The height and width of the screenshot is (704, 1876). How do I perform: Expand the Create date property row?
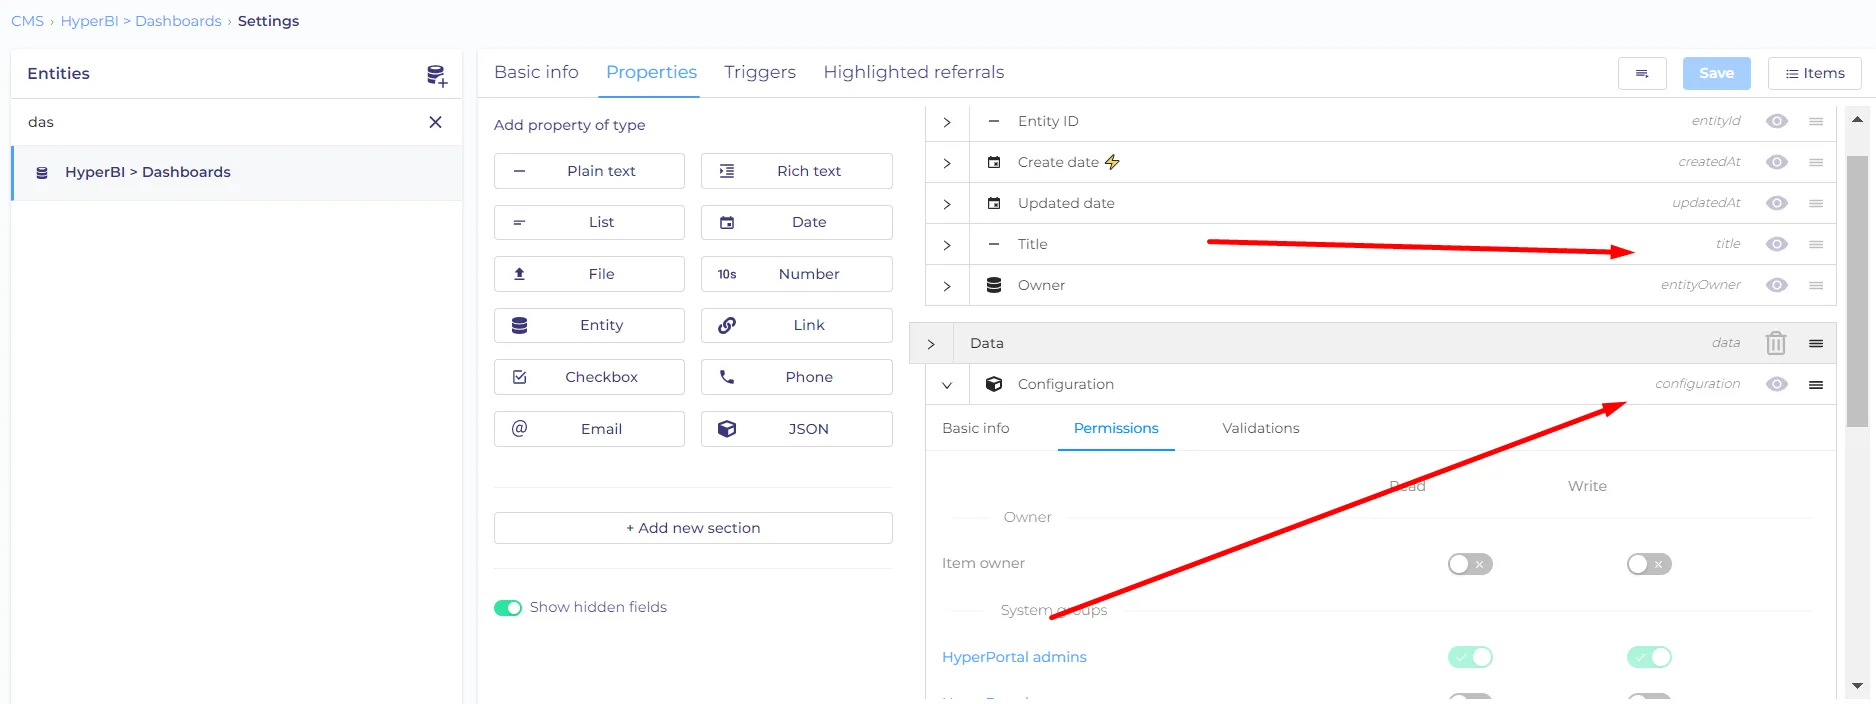click(x=947, y=163)
